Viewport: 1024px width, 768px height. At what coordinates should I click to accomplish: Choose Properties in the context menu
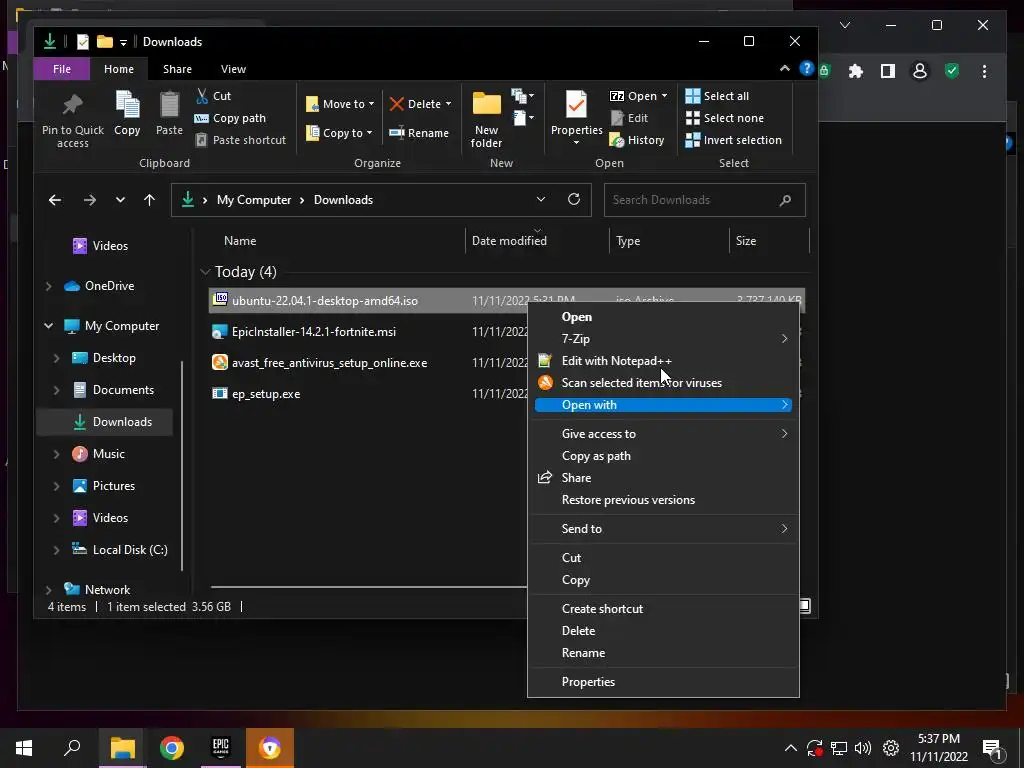[663, 682]
